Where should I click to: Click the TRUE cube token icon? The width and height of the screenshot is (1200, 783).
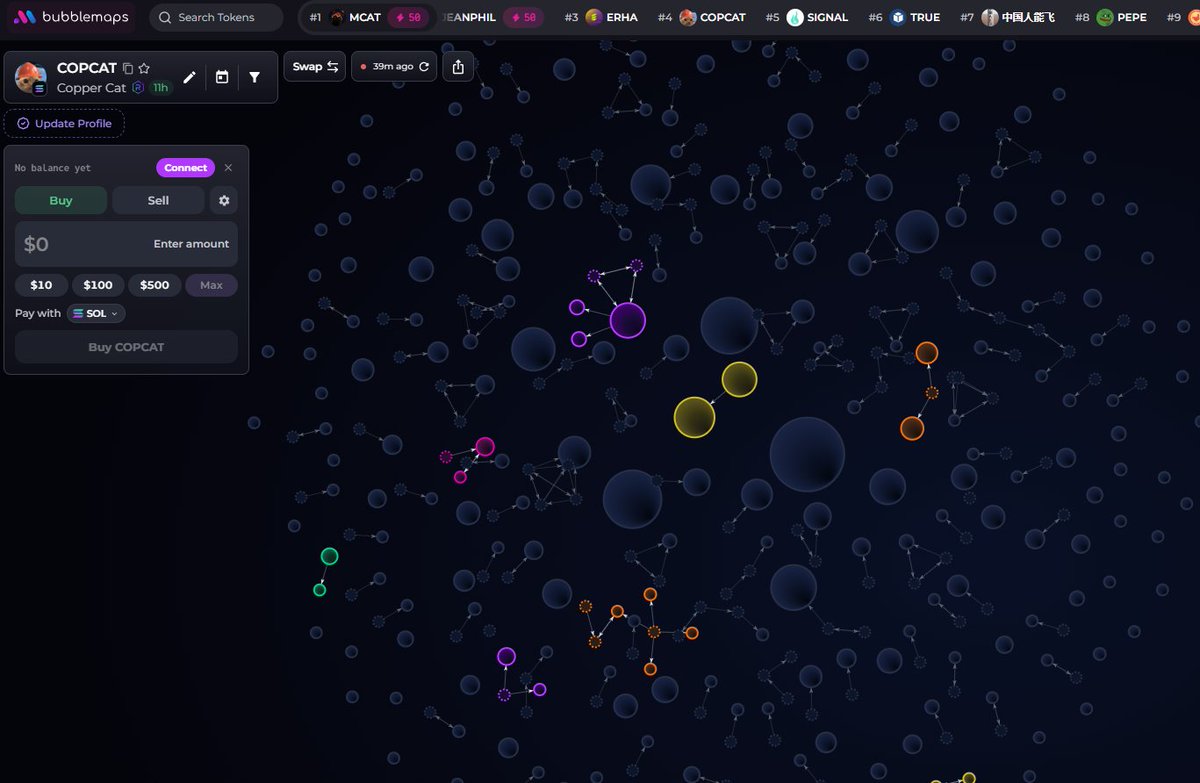pyautogui.click(x=898, y=17)
